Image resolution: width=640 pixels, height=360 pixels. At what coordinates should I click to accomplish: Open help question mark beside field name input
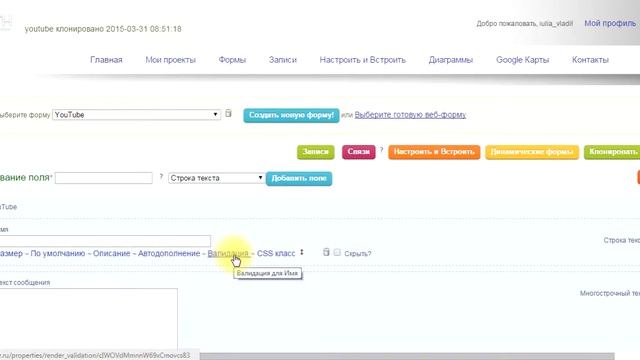(161, 177)
